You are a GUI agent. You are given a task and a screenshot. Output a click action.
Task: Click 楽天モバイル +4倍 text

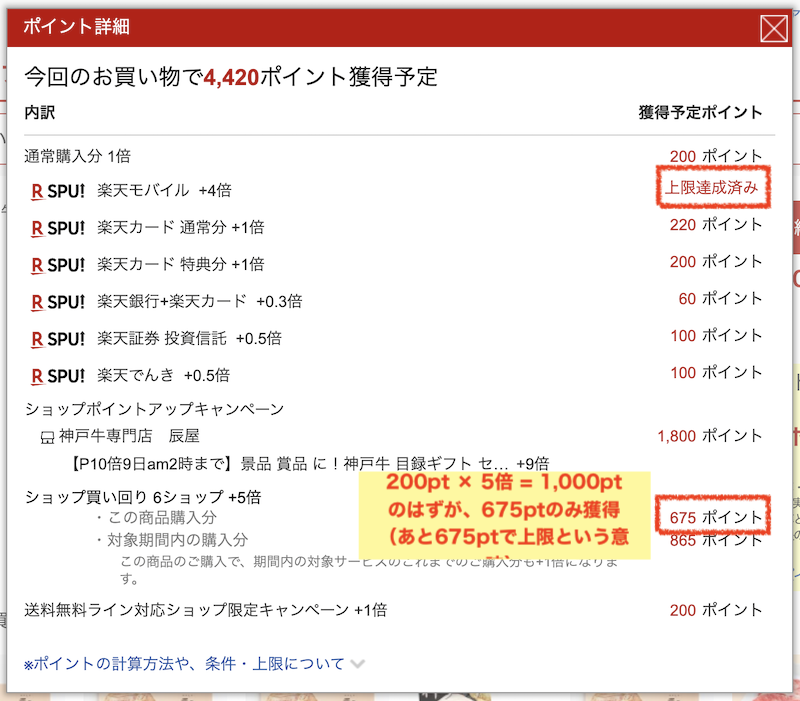click(x=164, y=191)
